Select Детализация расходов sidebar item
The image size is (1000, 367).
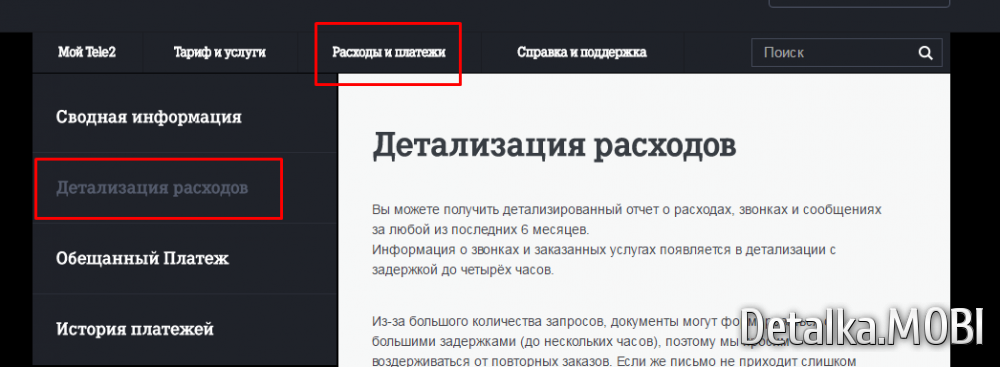[x=152, y=188]
